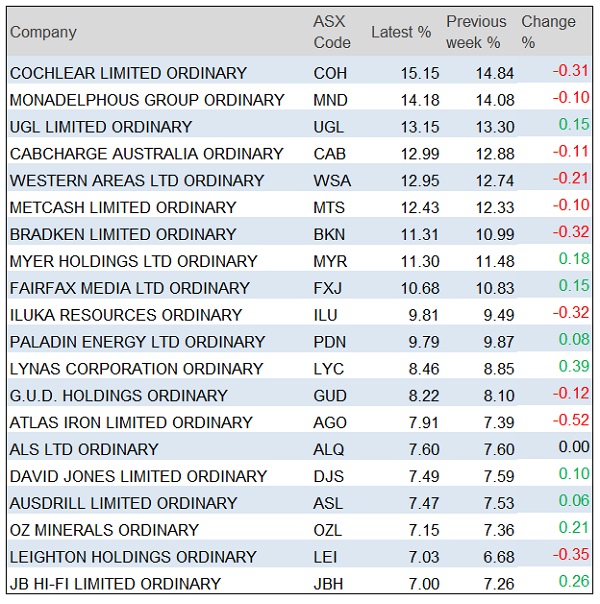Select the Cochlear Limited Ordinary row

pyautogui.click(x=128, y=73)
